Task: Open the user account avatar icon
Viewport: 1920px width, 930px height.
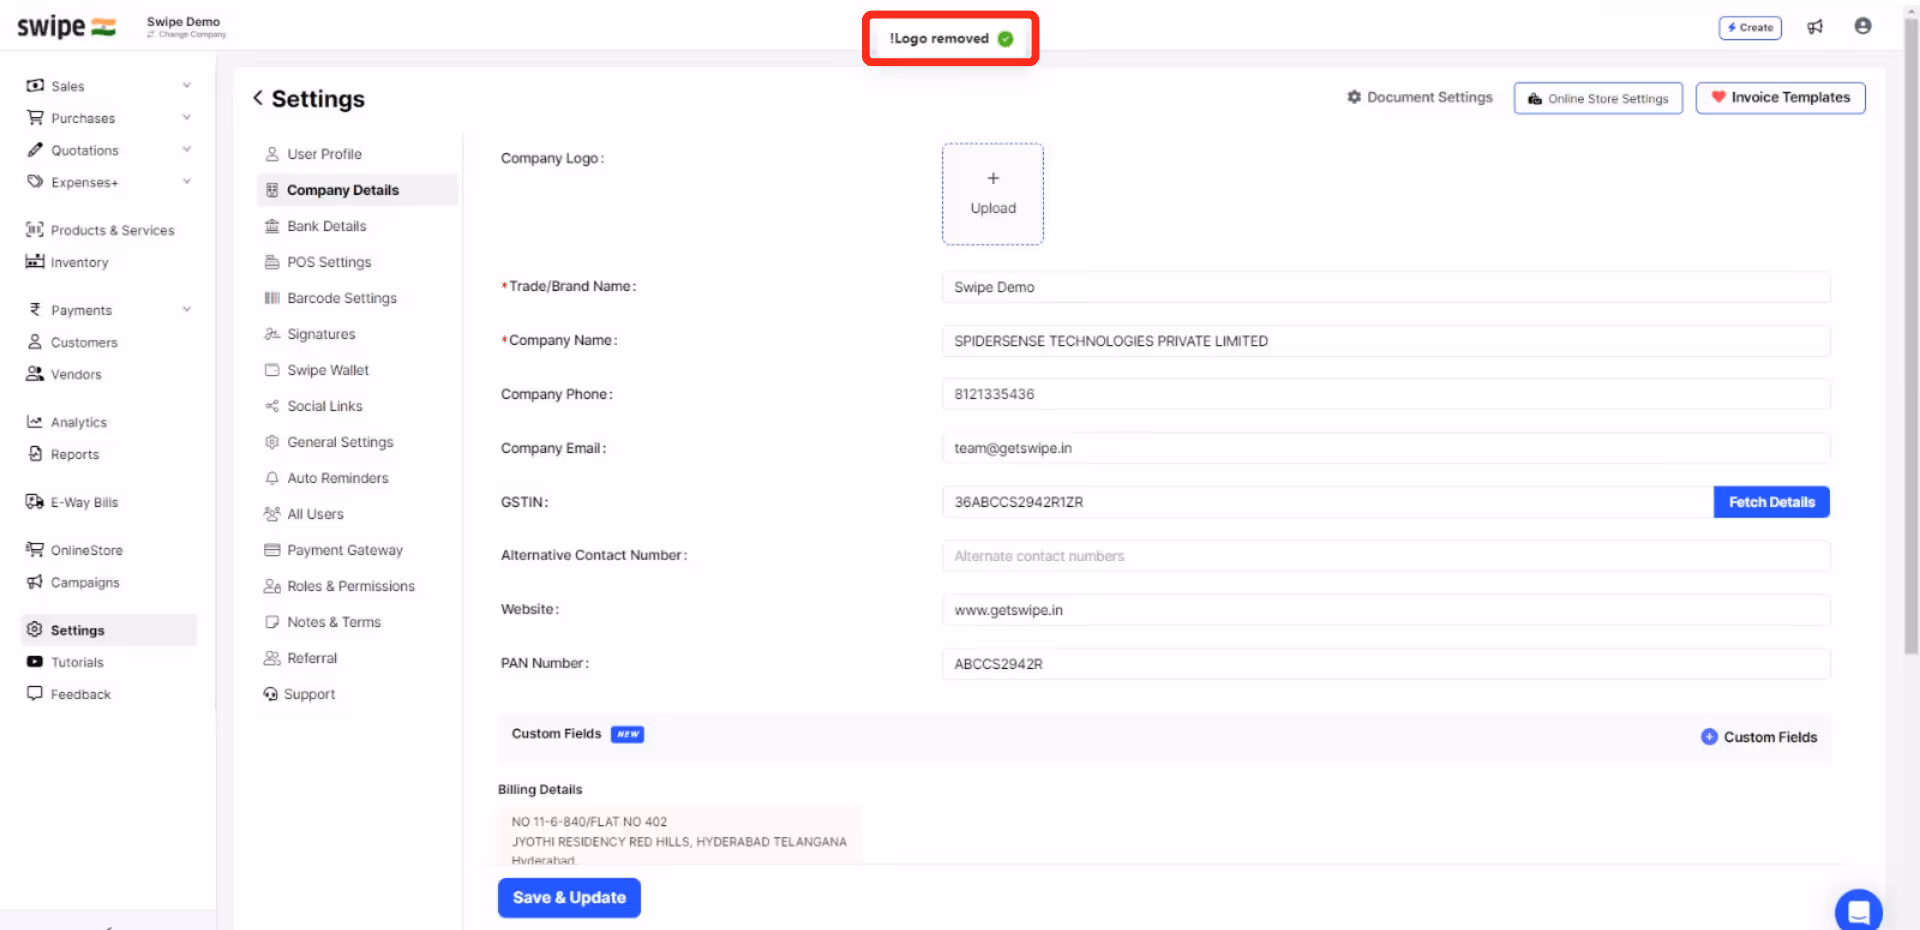Action: click(1863, 26)
